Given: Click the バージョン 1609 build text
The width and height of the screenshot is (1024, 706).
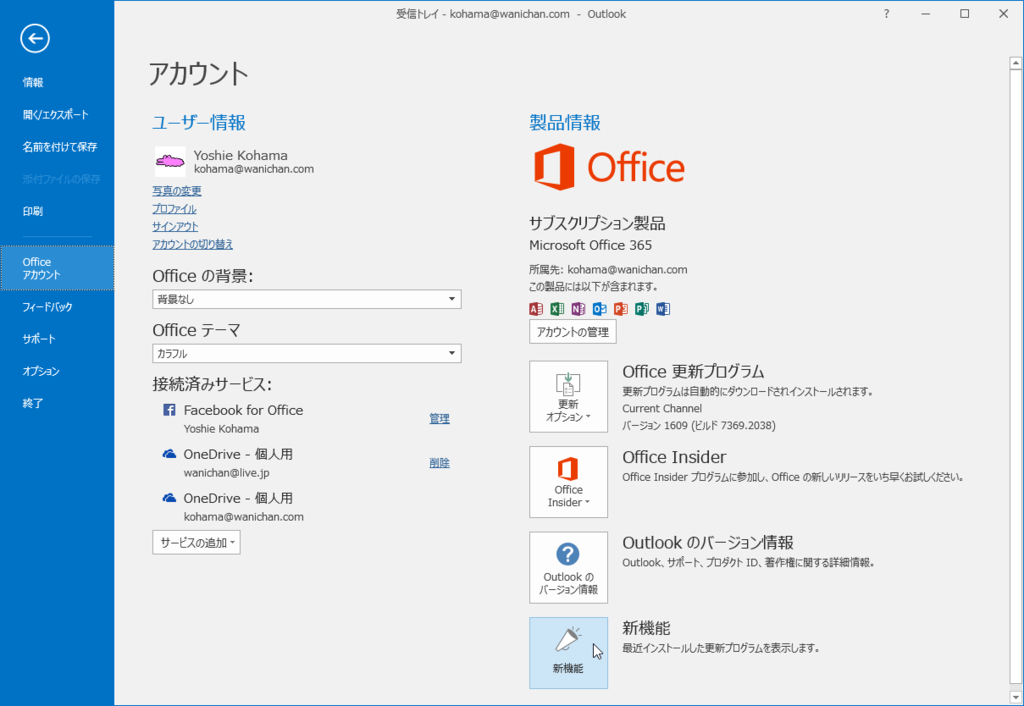Looking at the screenshot, I should (699, 426).
